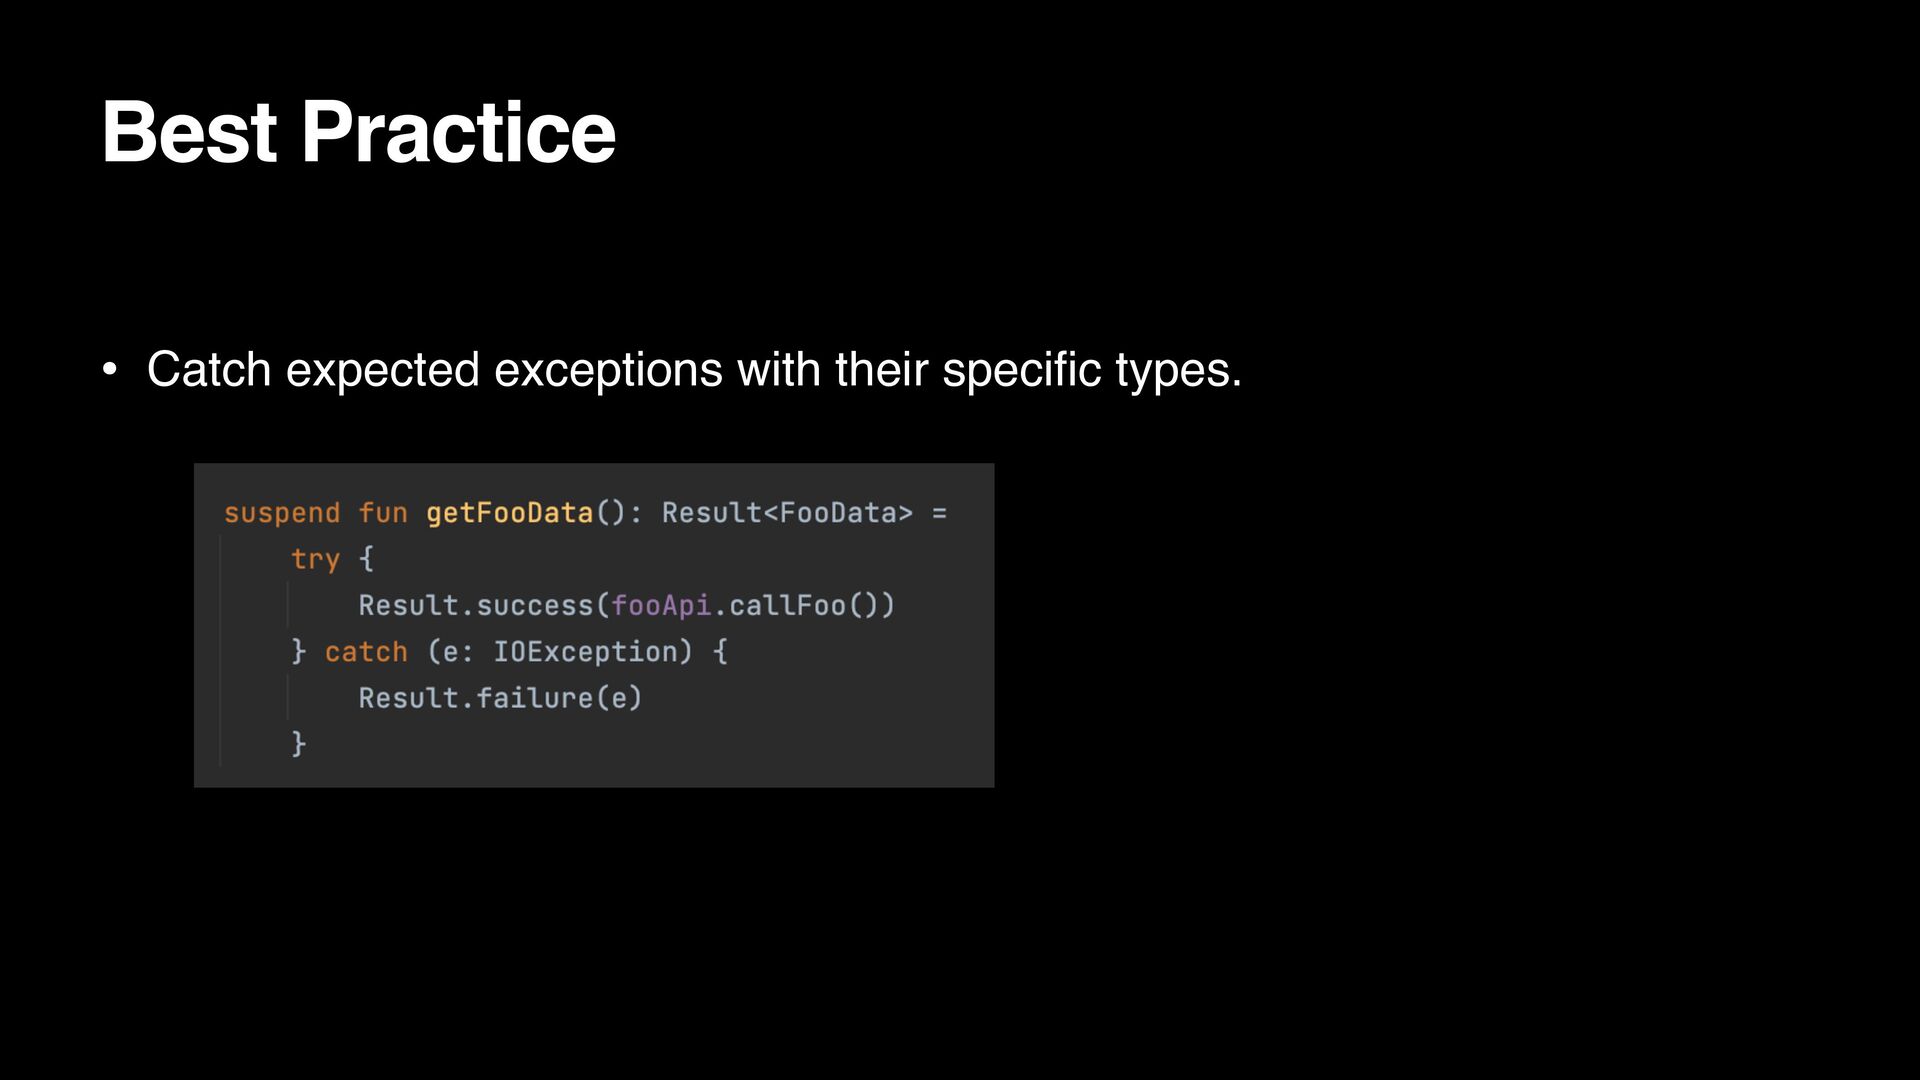Image resolution: width=1920 pixels, height=1080 pixels.
Task: Click the "Result.failure(e)" line
Action: pyautogui.click(x=500, y=698)
